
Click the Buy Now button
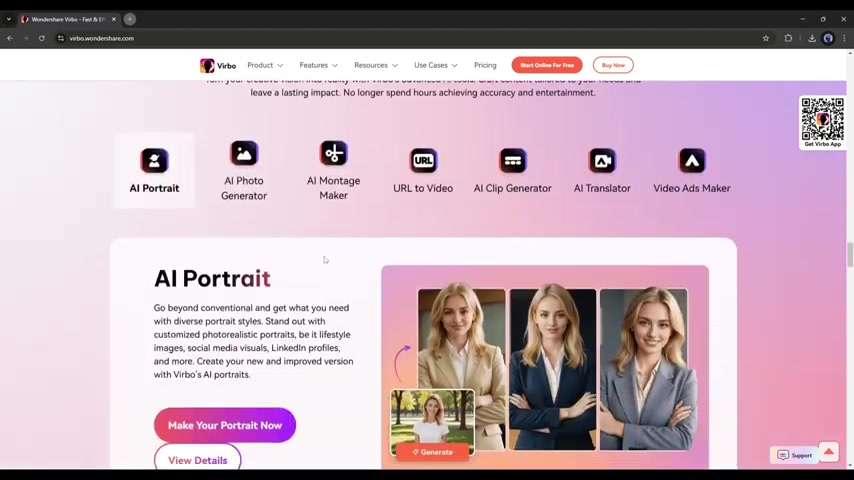(613, 65)
